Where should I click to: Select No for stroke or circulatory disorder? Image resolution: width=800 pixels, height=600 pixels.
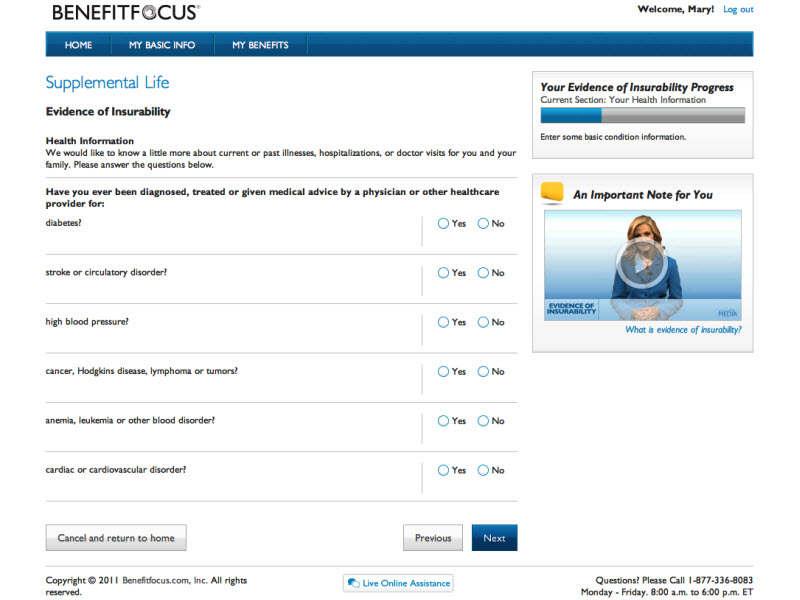pos(483,273)
